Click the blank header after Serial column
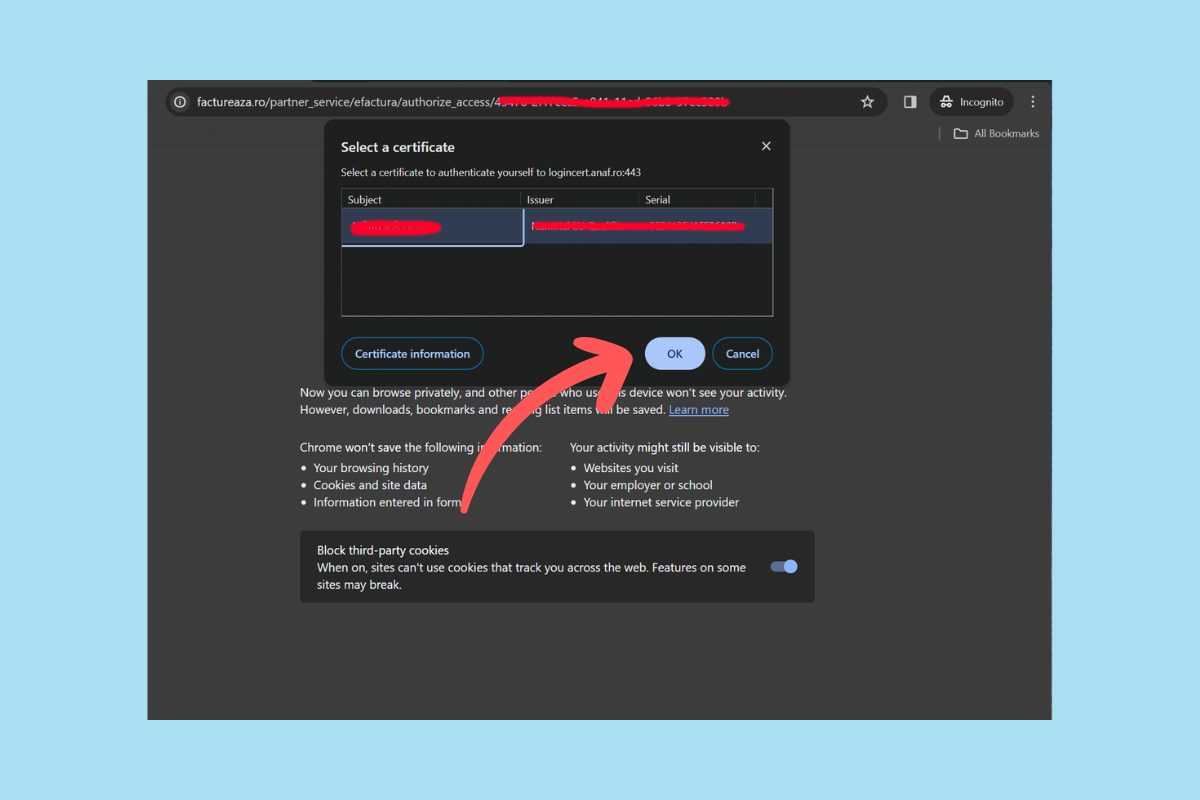The width and height of the screenshot is (1200, 800). tap(763, 200)
